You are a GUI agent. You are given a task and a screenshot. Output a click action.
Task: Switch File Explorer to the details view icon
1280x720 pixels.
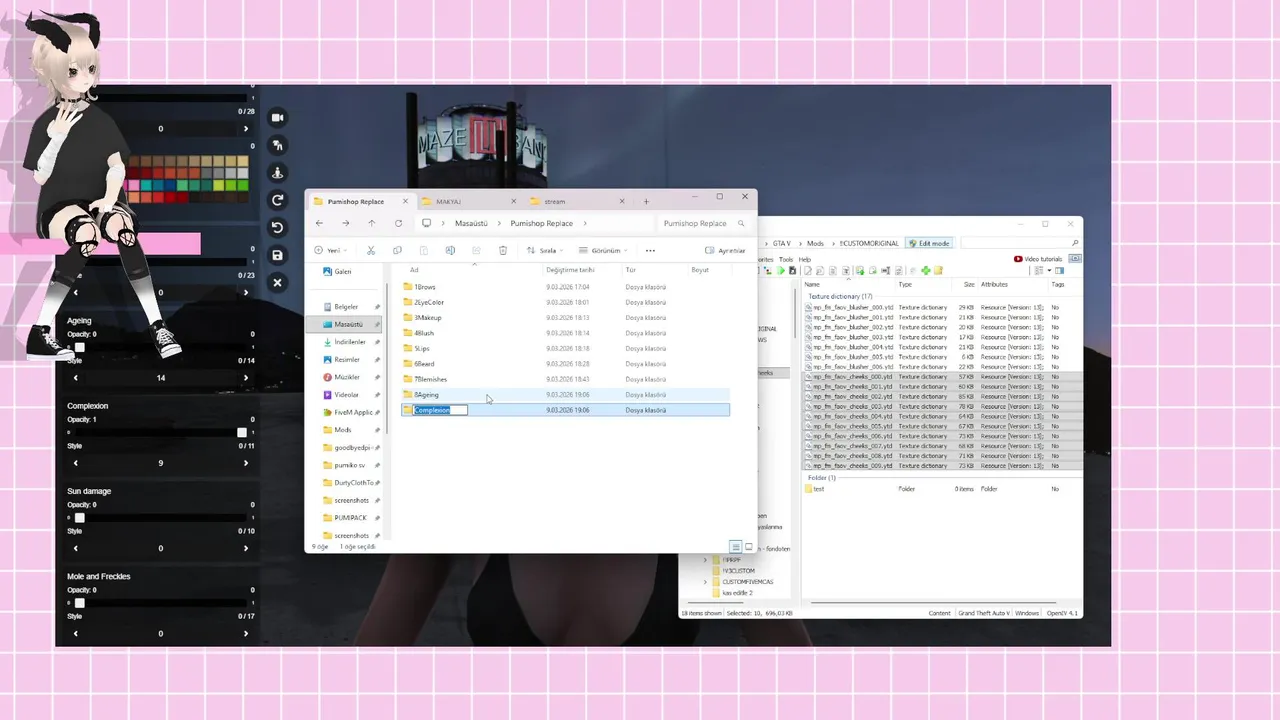[736, 547]
